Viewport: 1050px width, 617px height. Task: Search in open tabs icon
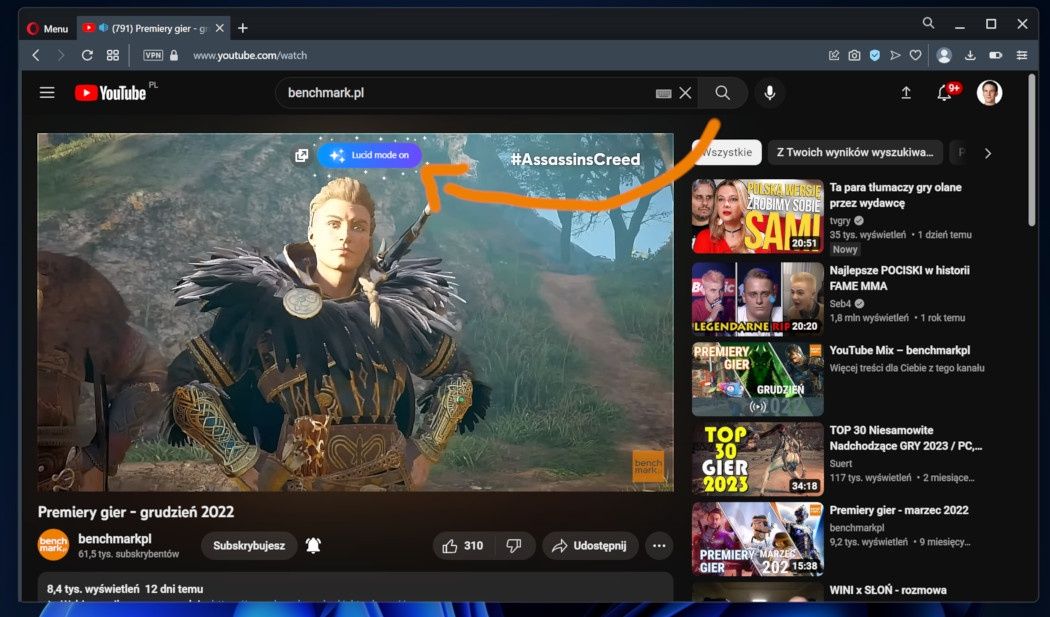click(928, 23)
